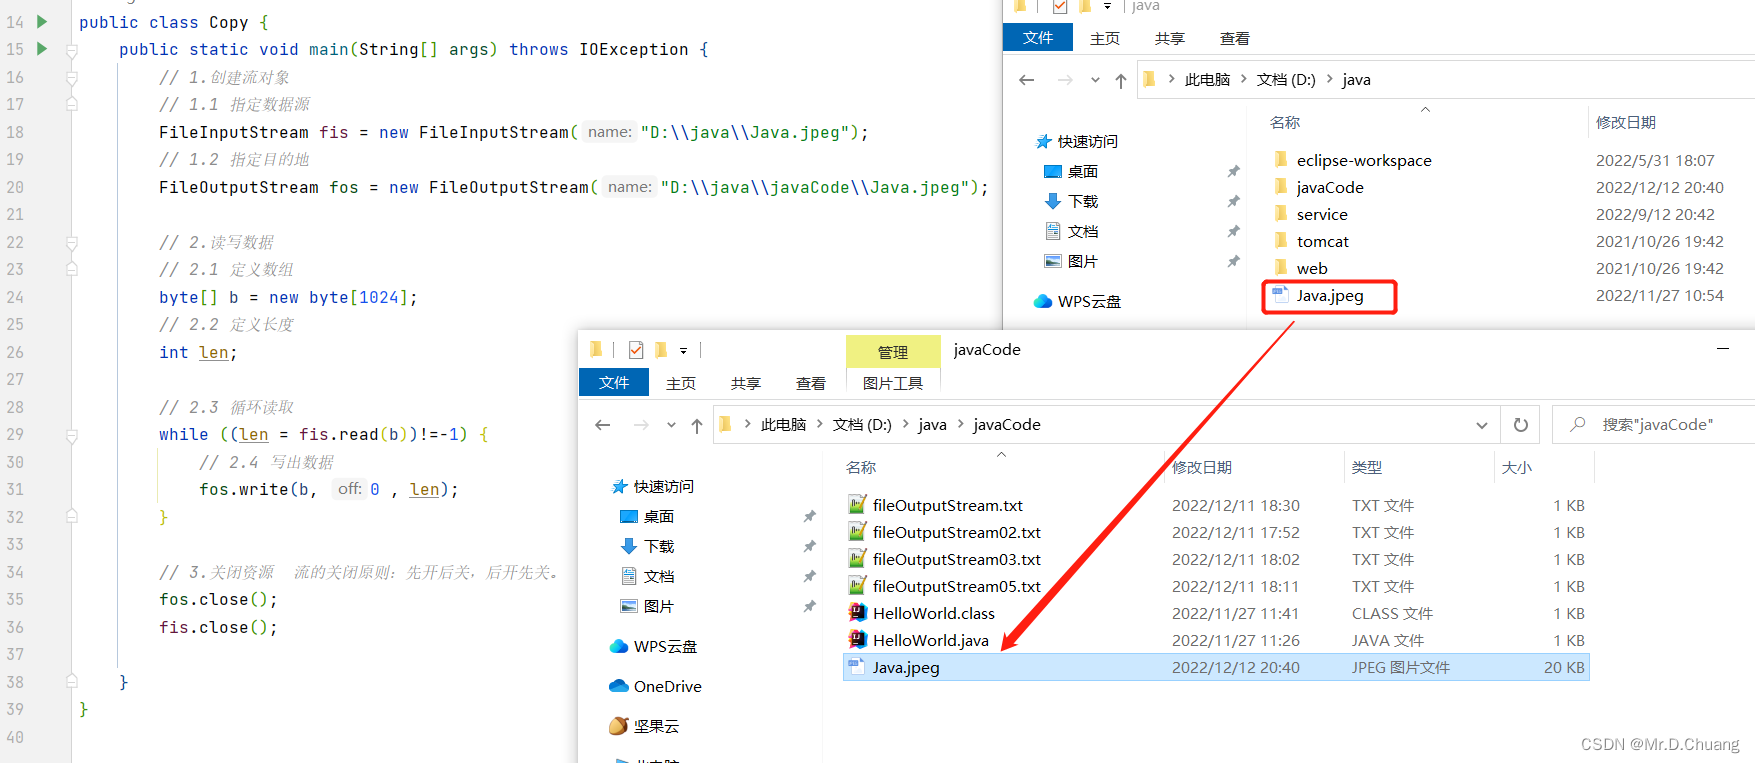The height and width of the screenshot is (763, 1755).
Task: Select tomcat folder
Action: click(1311, 241)
